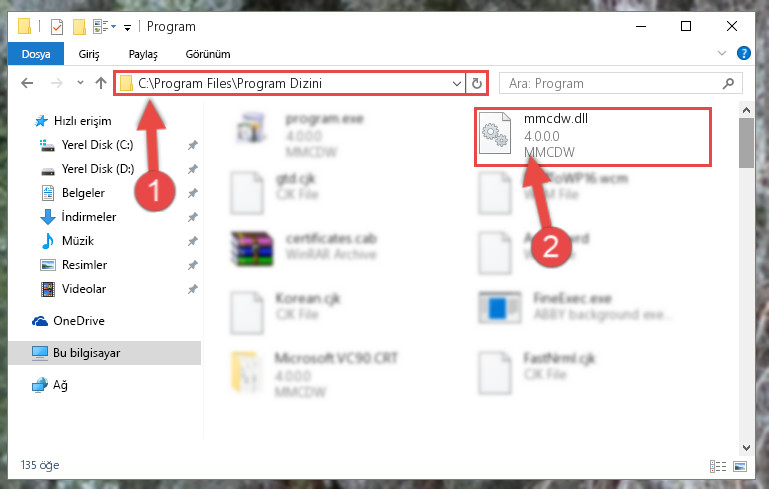Click the search magnifier icon
This screenshot has width=769, height=489.
click(x=728, y=83)
